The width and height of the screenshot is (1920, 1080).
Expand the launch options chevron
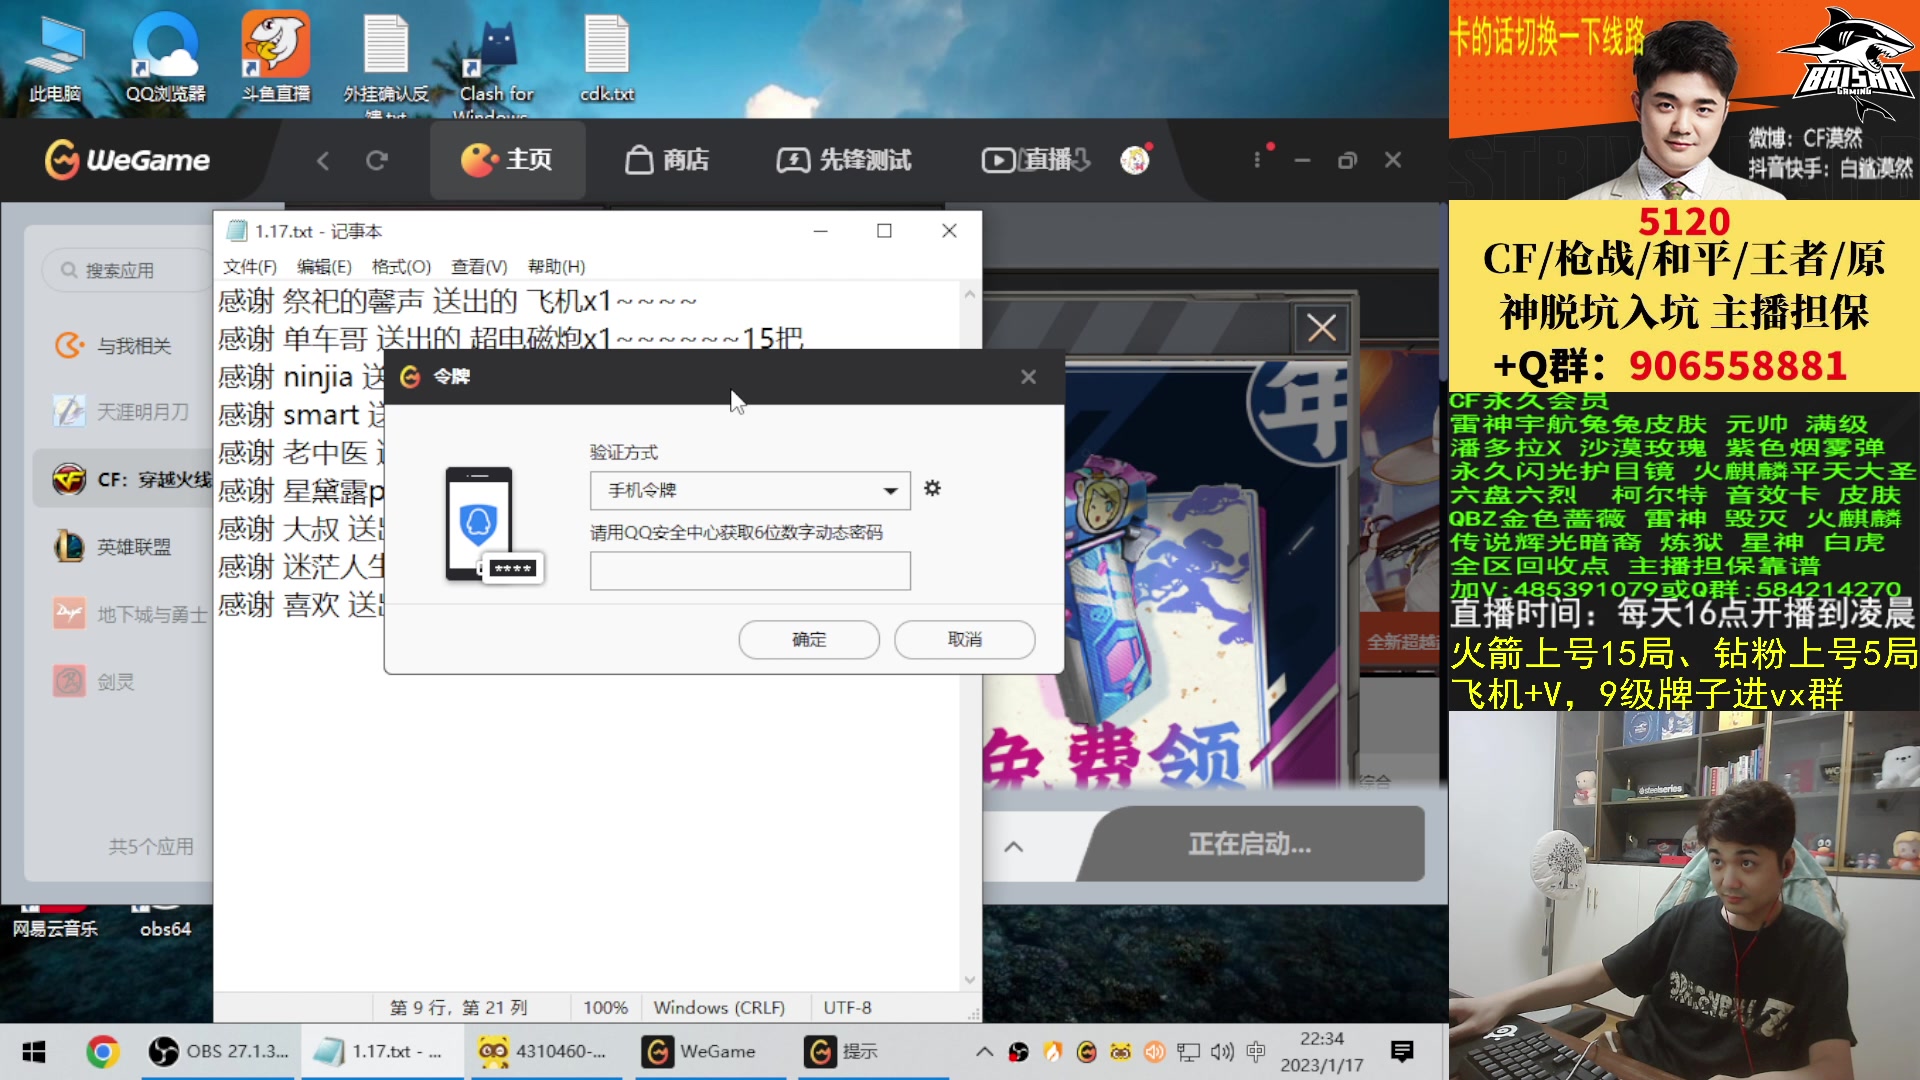click(1013, 846)
